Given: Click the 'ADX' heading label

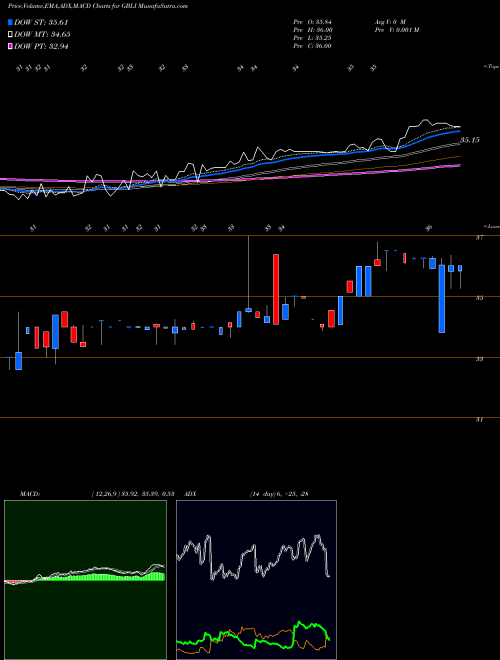Looking at the screenshot, I should (191, 494).
